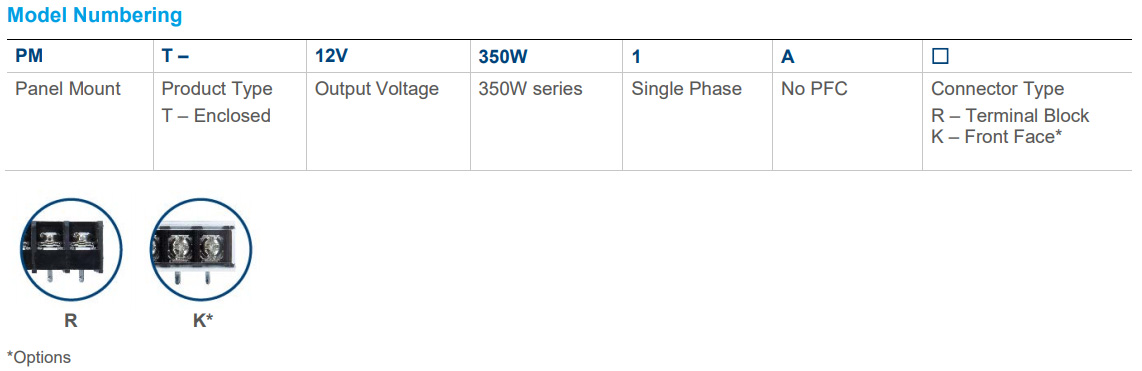Viewport: 1142px width, 371px height.
Task: Click the K front face connector image
Action: (200, 250)
